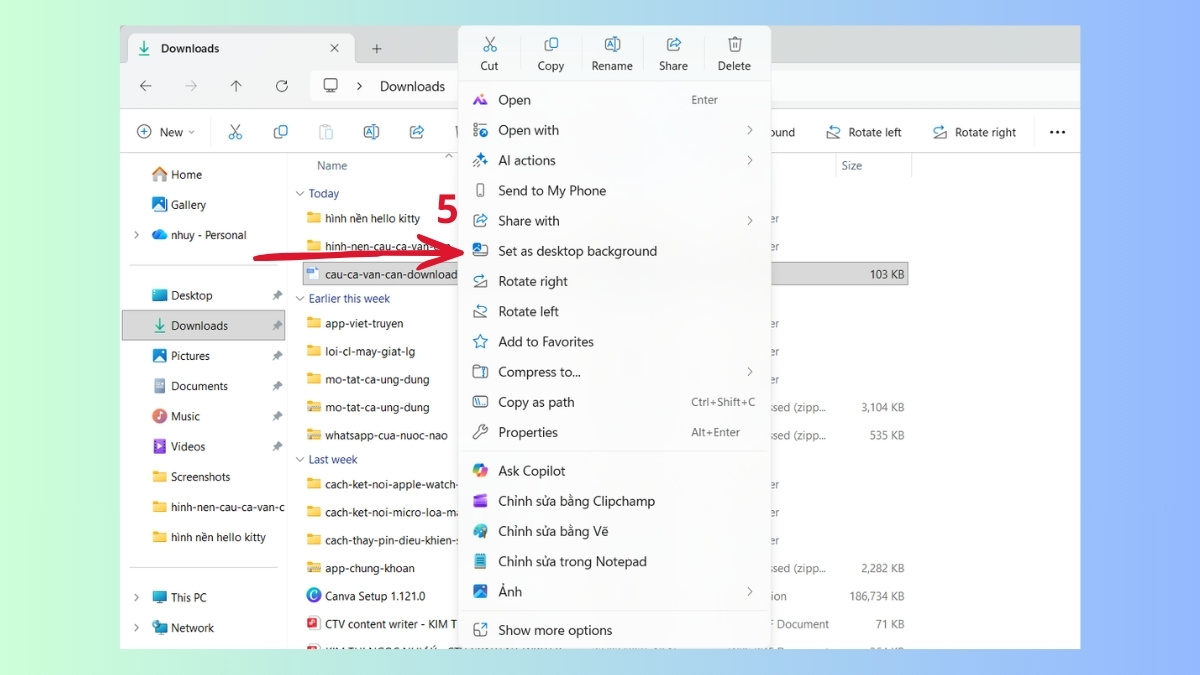
Task: Refresh the Downloads folder view
Action: pos(282,86)
